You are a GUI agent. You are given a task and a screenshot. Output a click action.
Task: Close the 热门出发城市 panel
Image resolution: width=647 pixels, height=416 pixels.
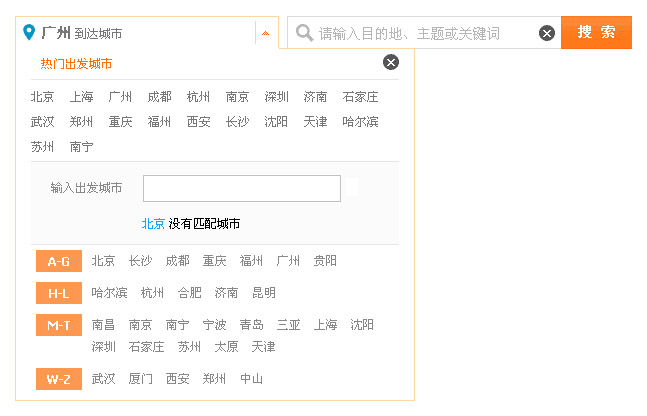point(391,63)
